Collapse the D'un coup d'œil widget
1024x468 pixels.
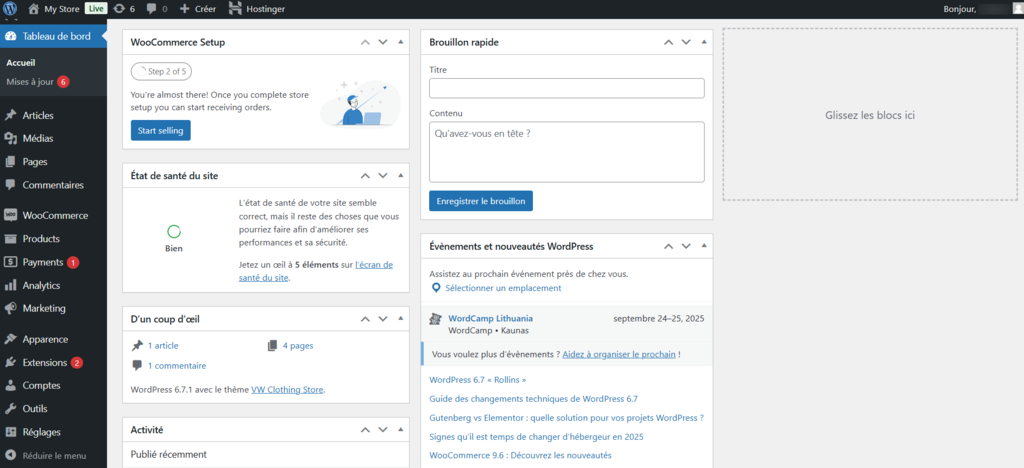[400, 319]
